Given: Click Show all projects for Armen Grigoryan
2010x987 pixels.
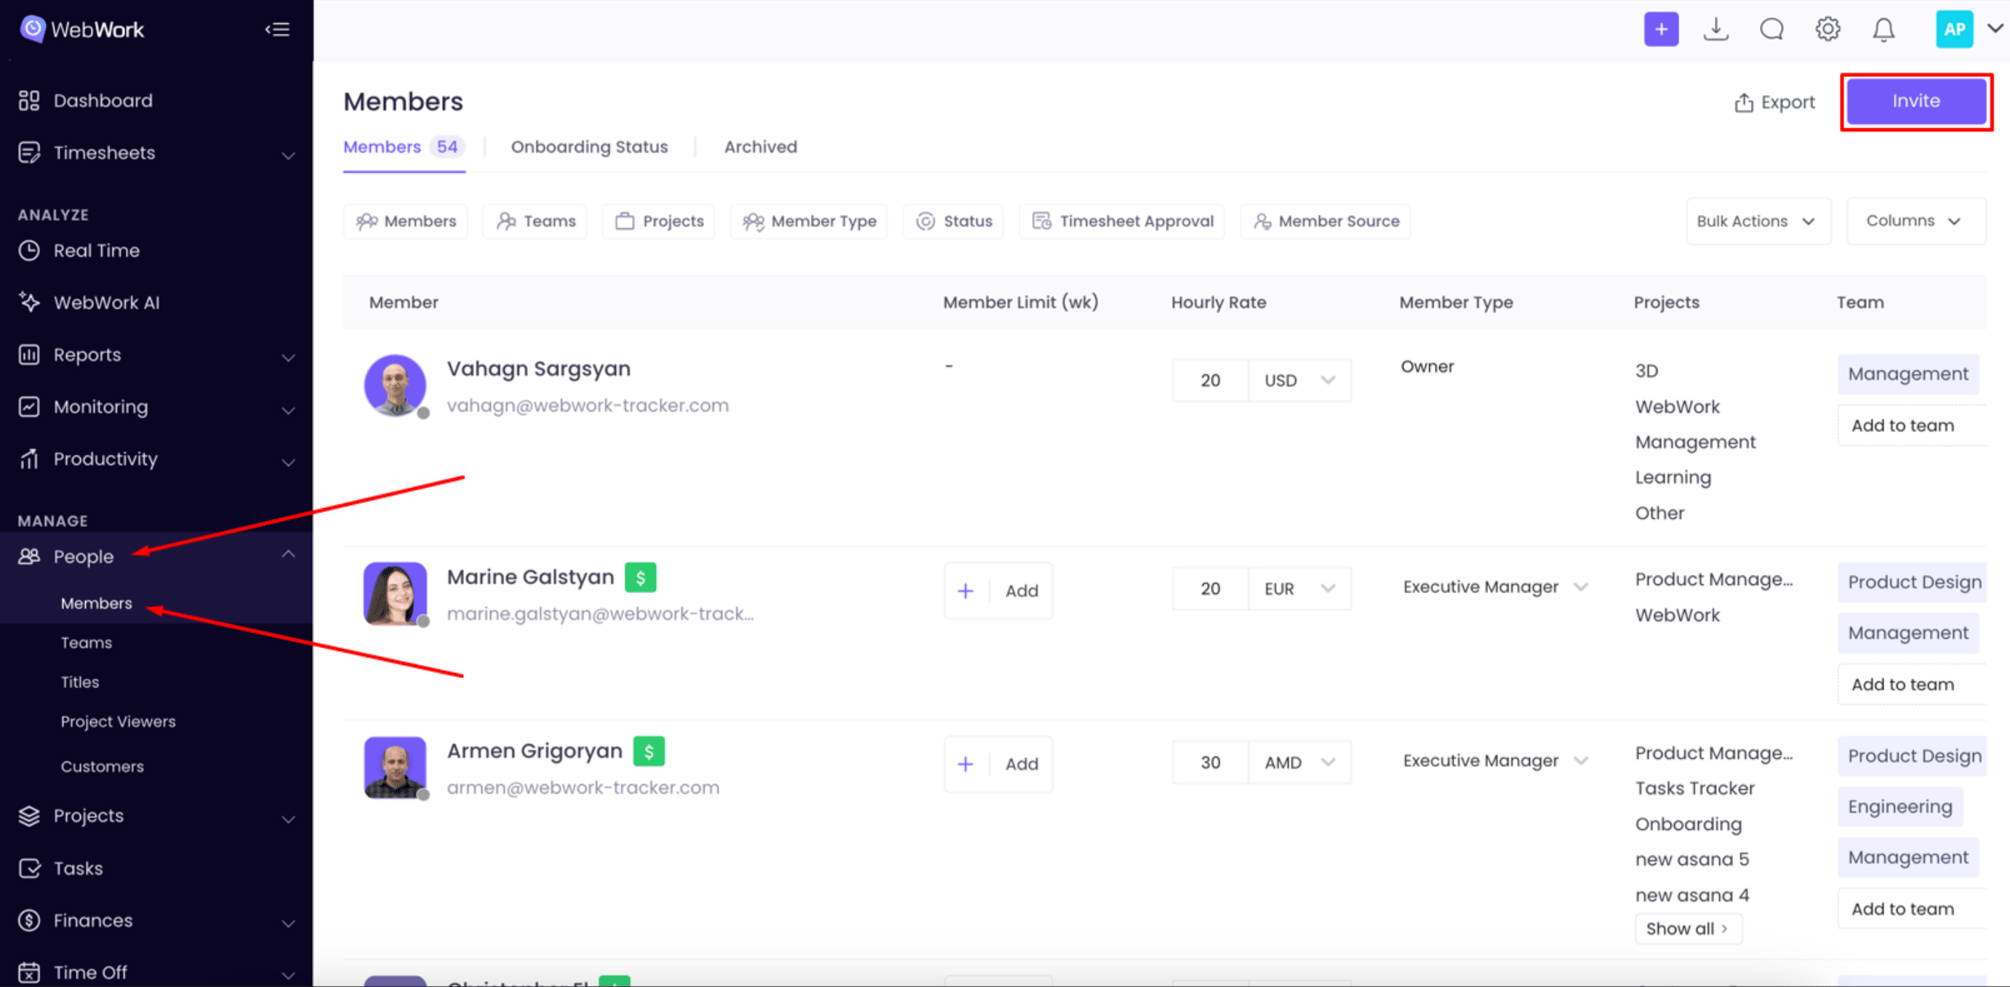Looking at the screenshot, I should (1687, 929).
